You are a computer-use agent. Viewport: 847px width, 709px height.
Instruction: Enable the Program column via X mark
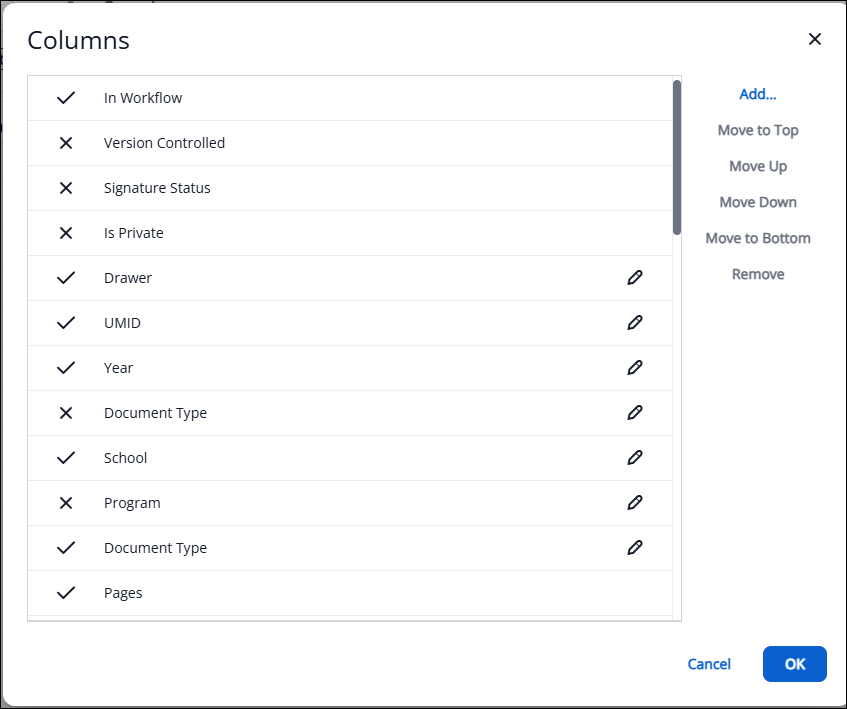click(66, 503)
